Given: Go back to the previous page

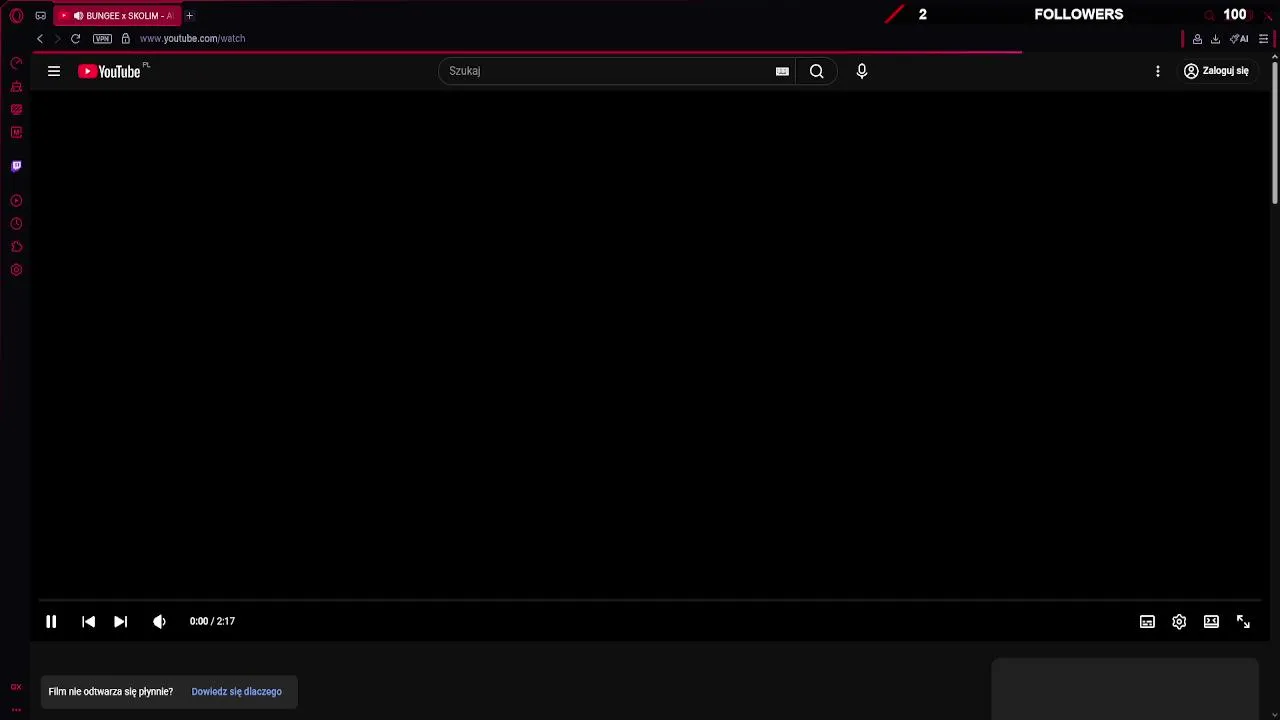Looking at the screenshot, I should click(x=40, y=38).
